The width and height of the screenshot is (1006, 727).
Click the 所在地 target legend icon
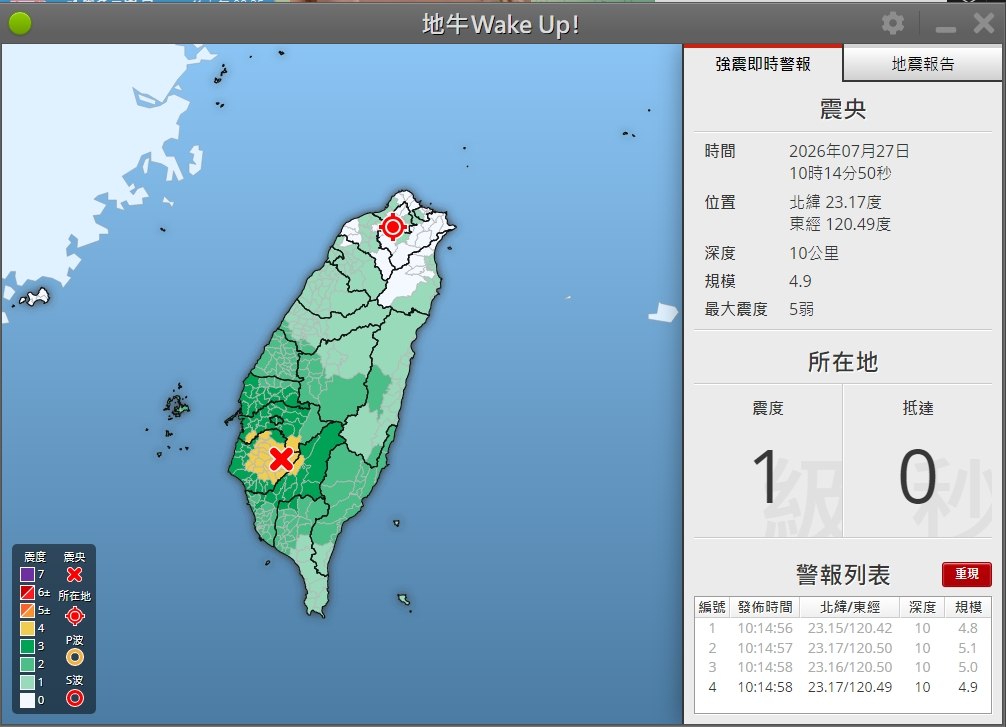point(74,616)
